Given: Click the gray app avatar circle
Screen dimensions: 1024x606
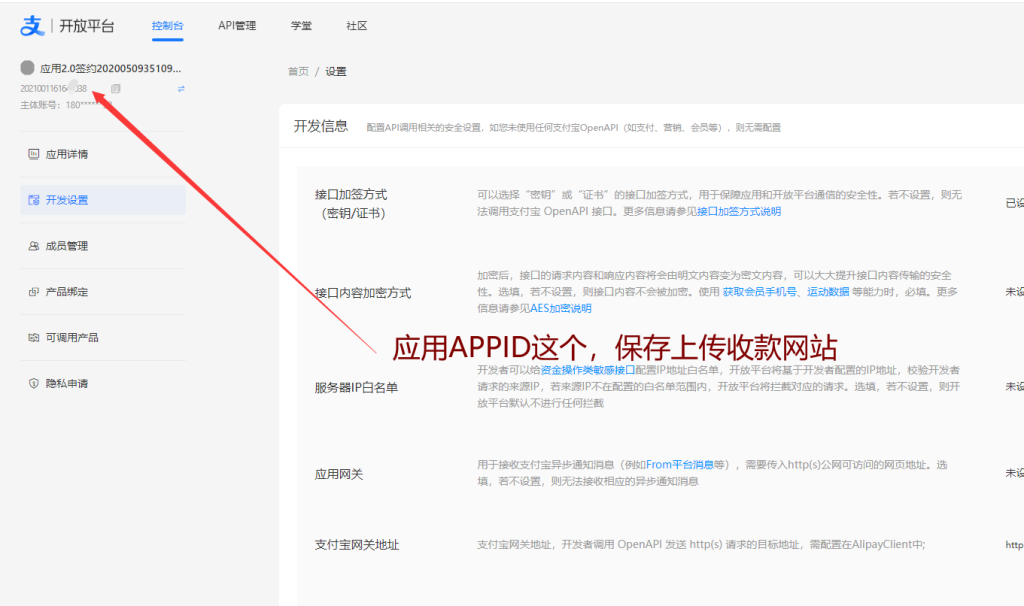Looking at the screenshot, I should (27, 67).
